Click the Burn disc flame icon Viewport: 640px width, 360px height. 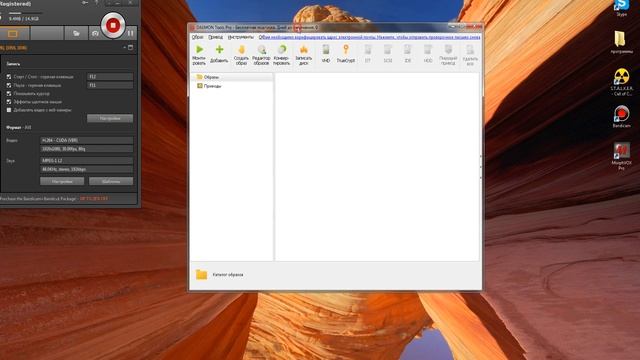[x=304, y=50]
